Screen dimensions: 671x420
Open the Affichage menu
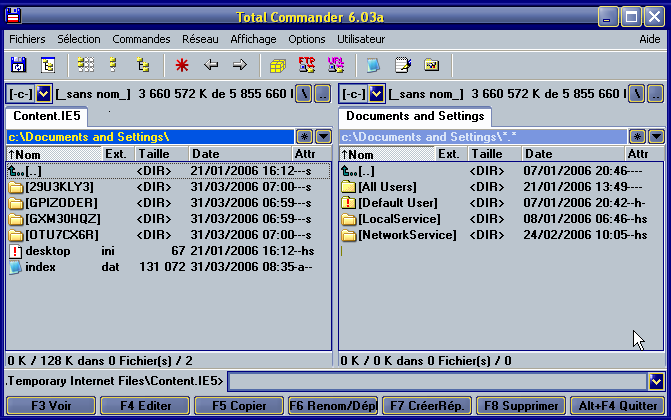(x=253, y=39)
